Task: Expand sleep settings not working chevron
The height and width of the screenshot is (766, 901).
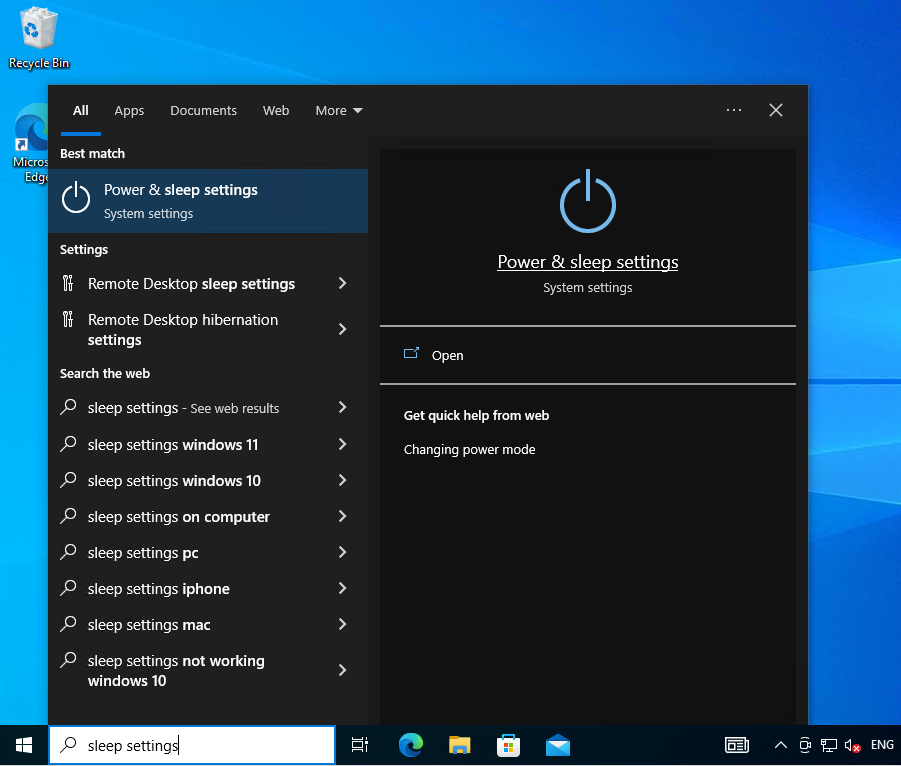Action: tap(342, 669)
